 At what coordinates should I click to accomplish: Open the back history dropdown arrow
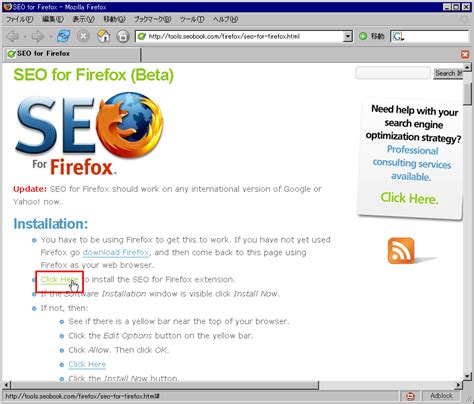point(25,36)
